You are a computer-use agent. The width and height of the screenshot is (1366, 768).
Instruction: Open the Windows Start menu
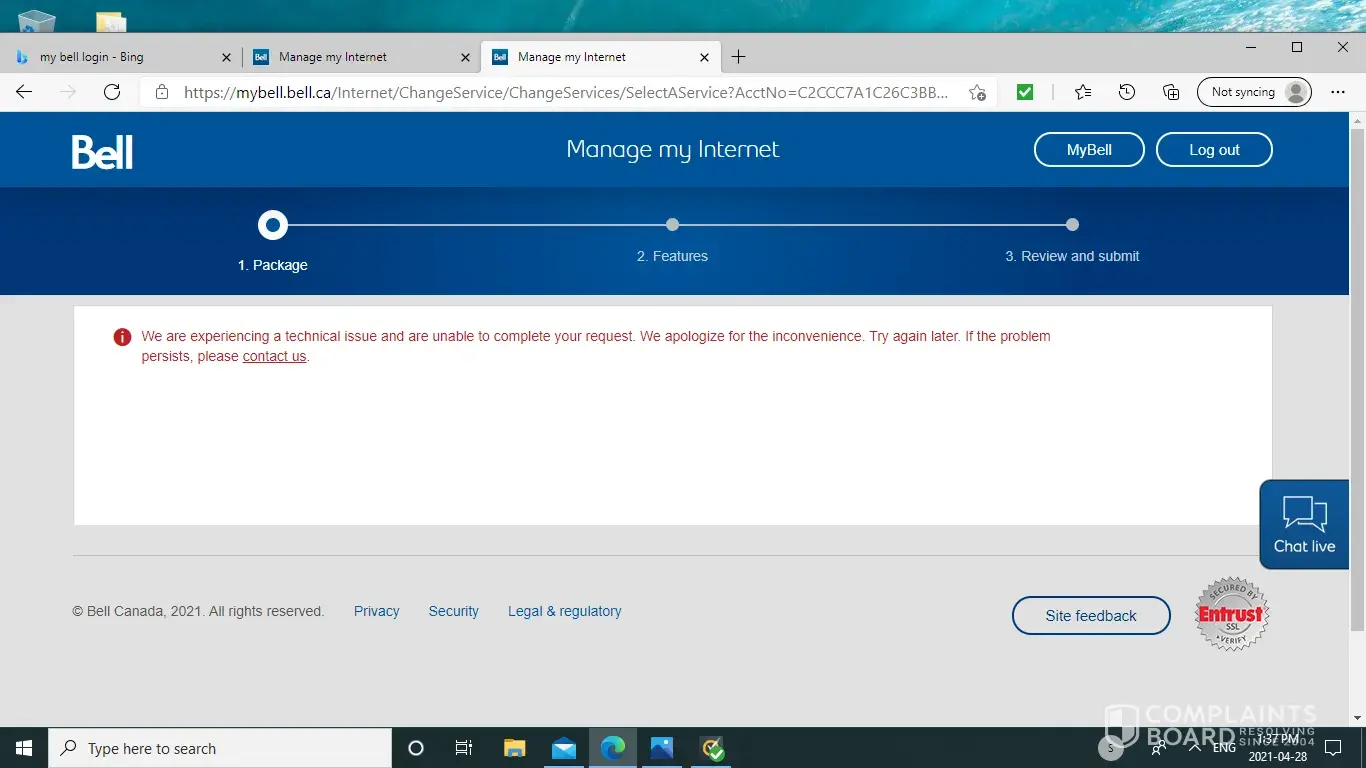pos(24,748)
